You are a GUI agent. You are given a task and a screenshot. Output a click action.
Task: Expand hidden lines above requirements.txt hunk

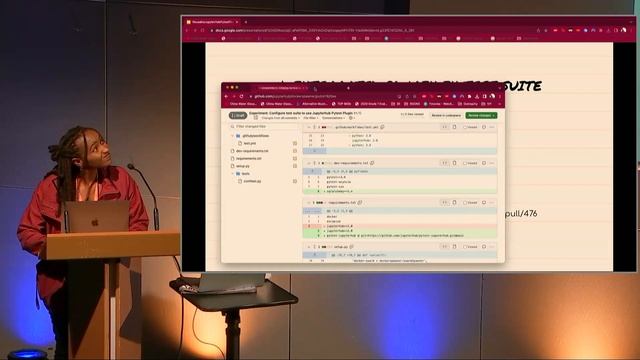point(312,211)
